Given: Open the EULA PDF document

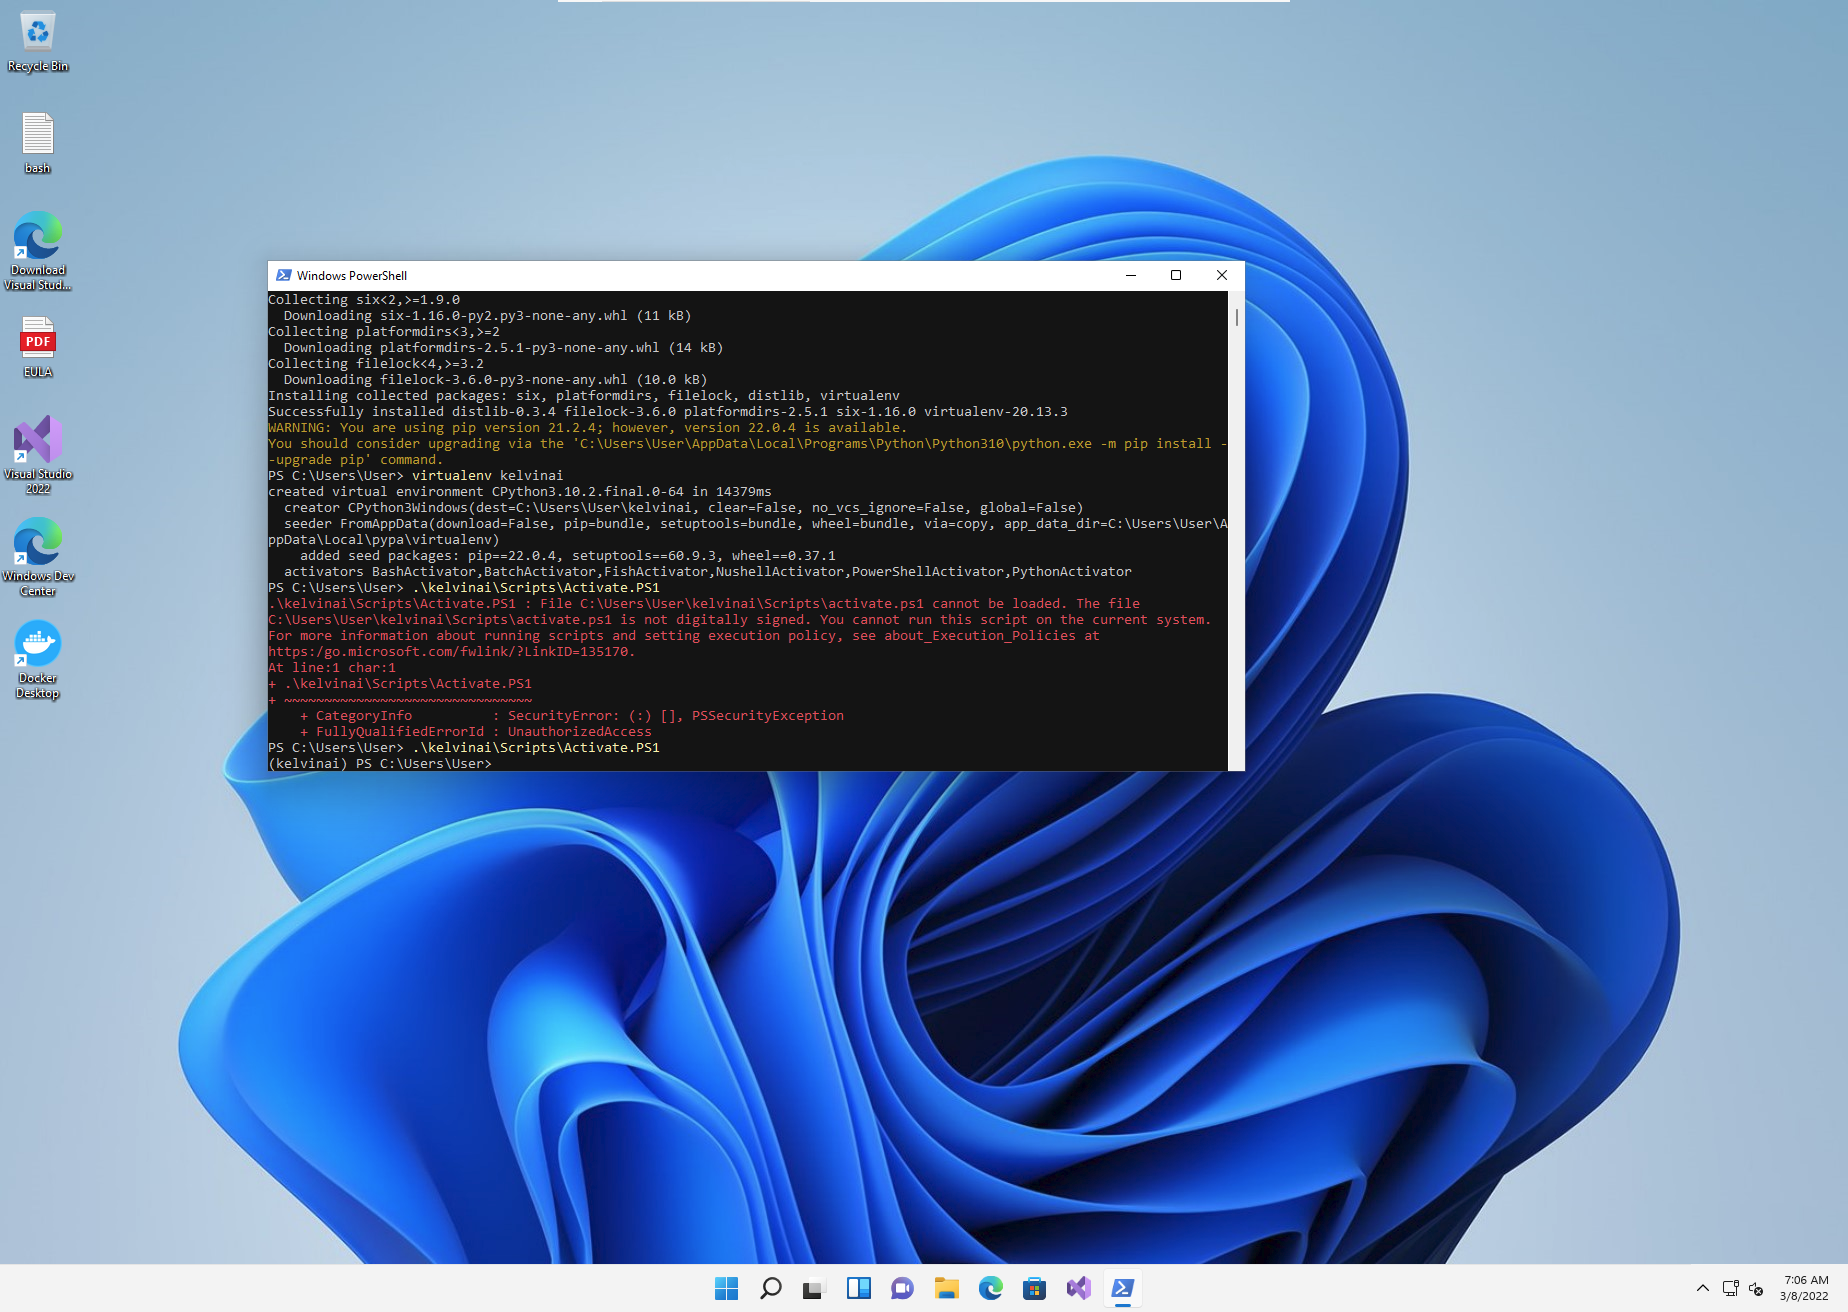Looking at the screenshot, I should [x=37, y=340].
